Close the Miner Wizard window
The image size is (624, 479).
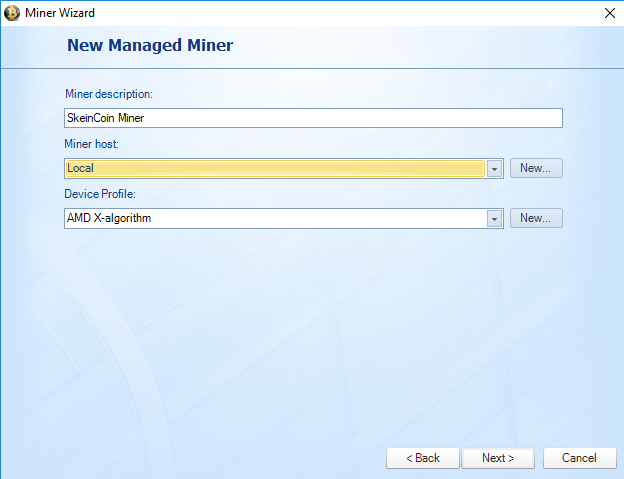[x=610, y=13]
